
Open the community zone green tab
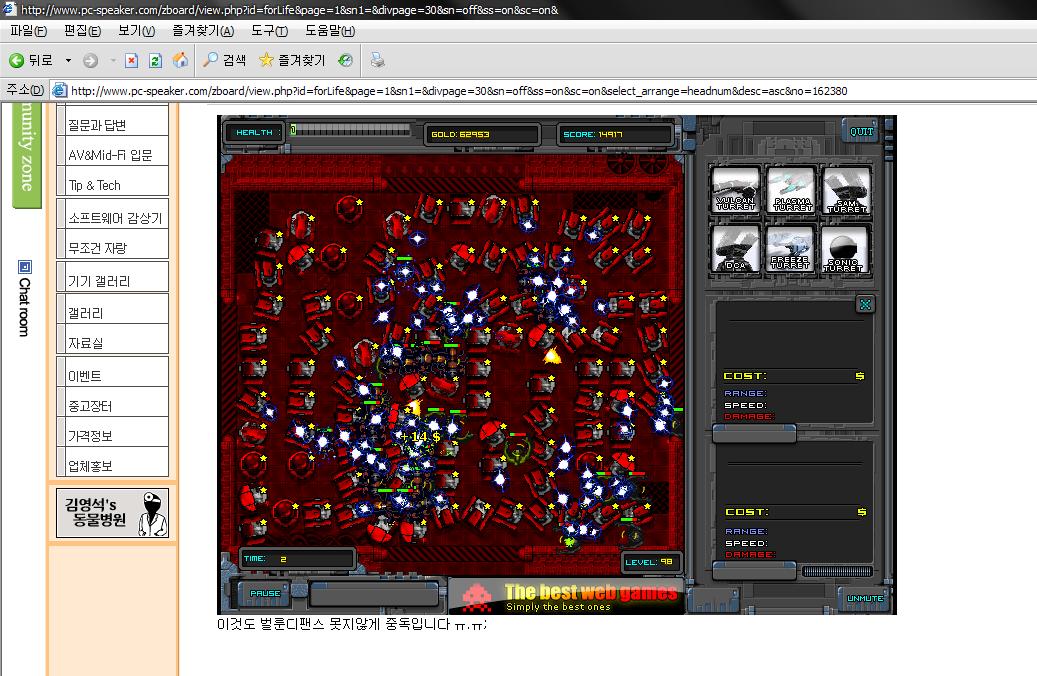(x=26, y=154)
